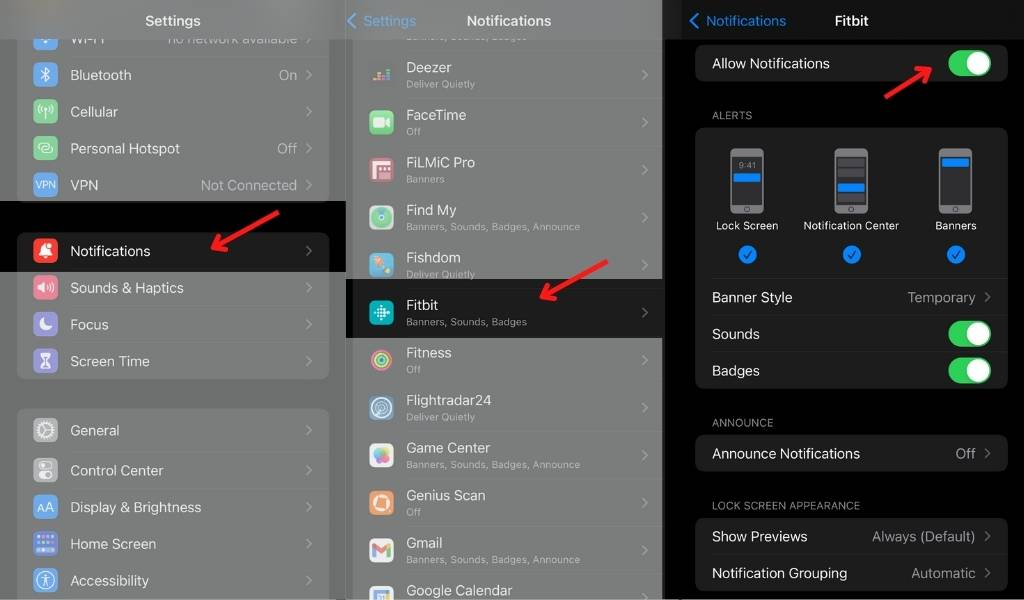The height and width of the screenshot is (600, 1024).
Task: Toggle the Sounds switch for Fitbit
Action: coord(969,334)
